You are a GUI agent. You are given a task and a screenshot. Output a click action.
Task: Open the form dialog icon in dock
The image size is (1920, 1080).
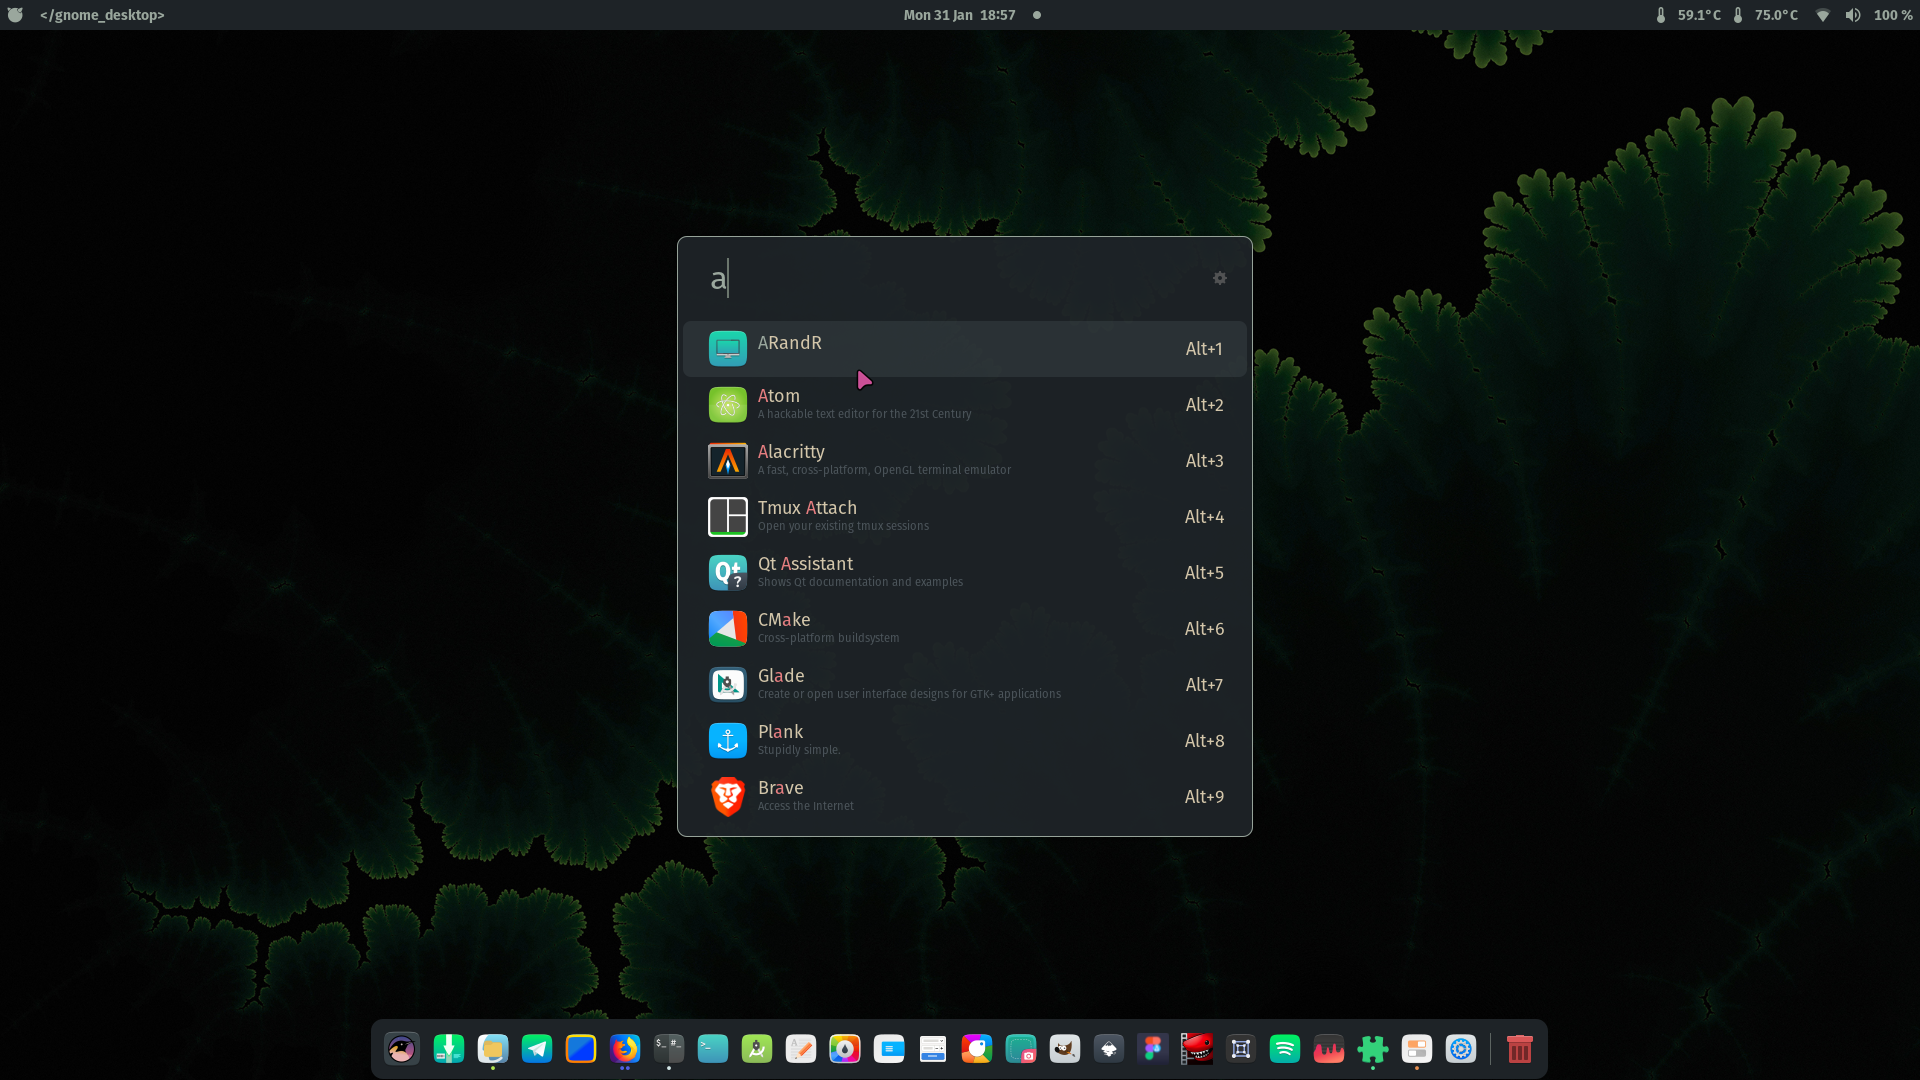coord(933,1049)
